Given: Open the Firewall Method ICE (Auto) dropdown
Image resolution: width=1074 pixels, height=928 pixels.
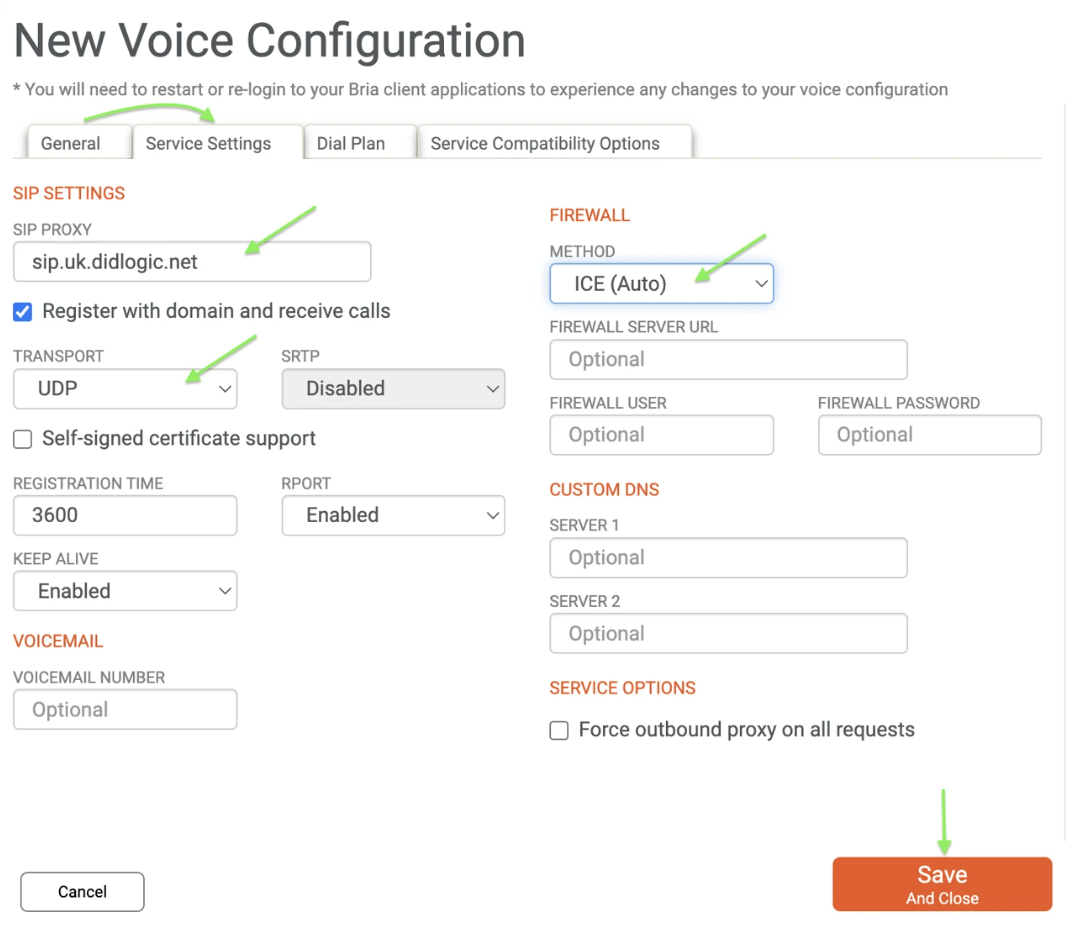Looking at the screenshot, I should point(662,284).
